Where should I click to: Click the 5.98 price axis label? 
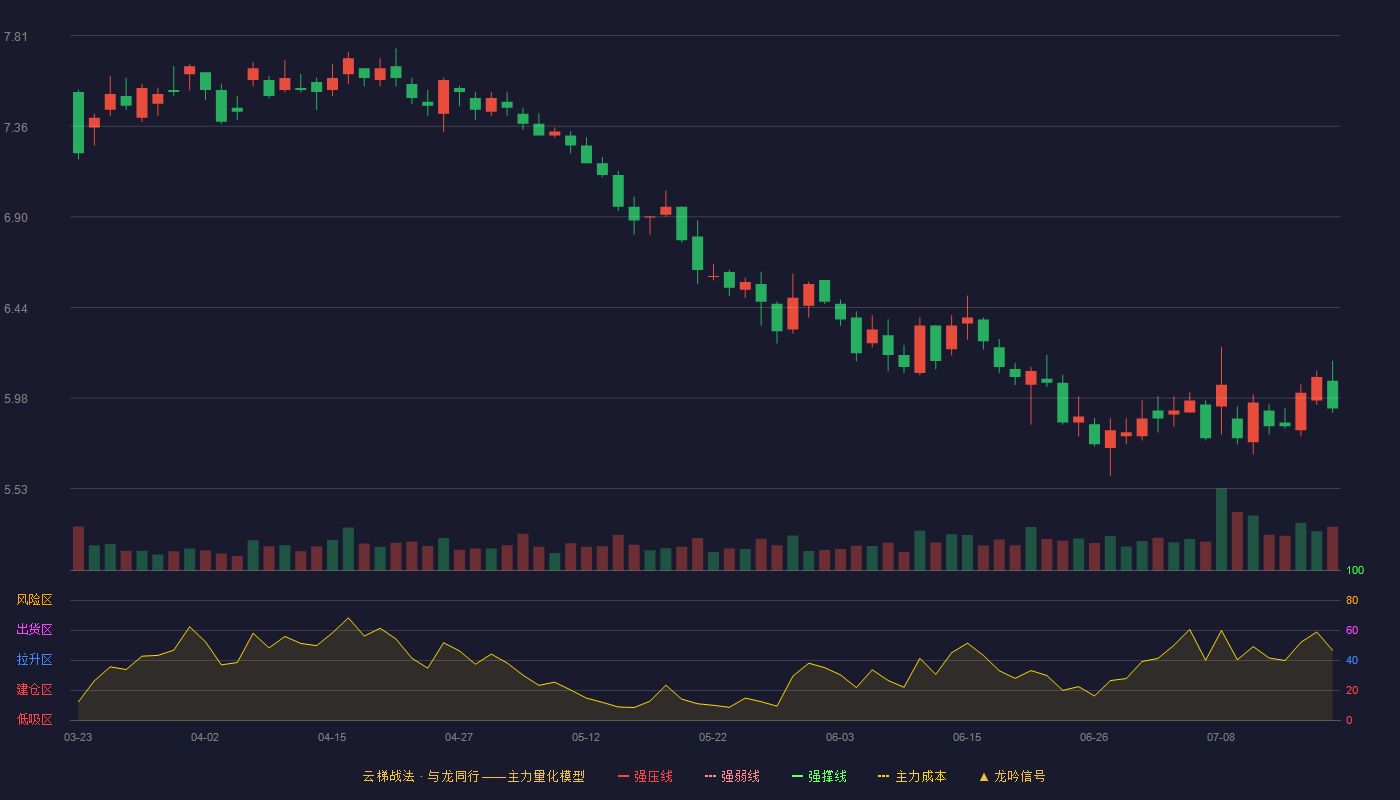(x=16, y=399)
